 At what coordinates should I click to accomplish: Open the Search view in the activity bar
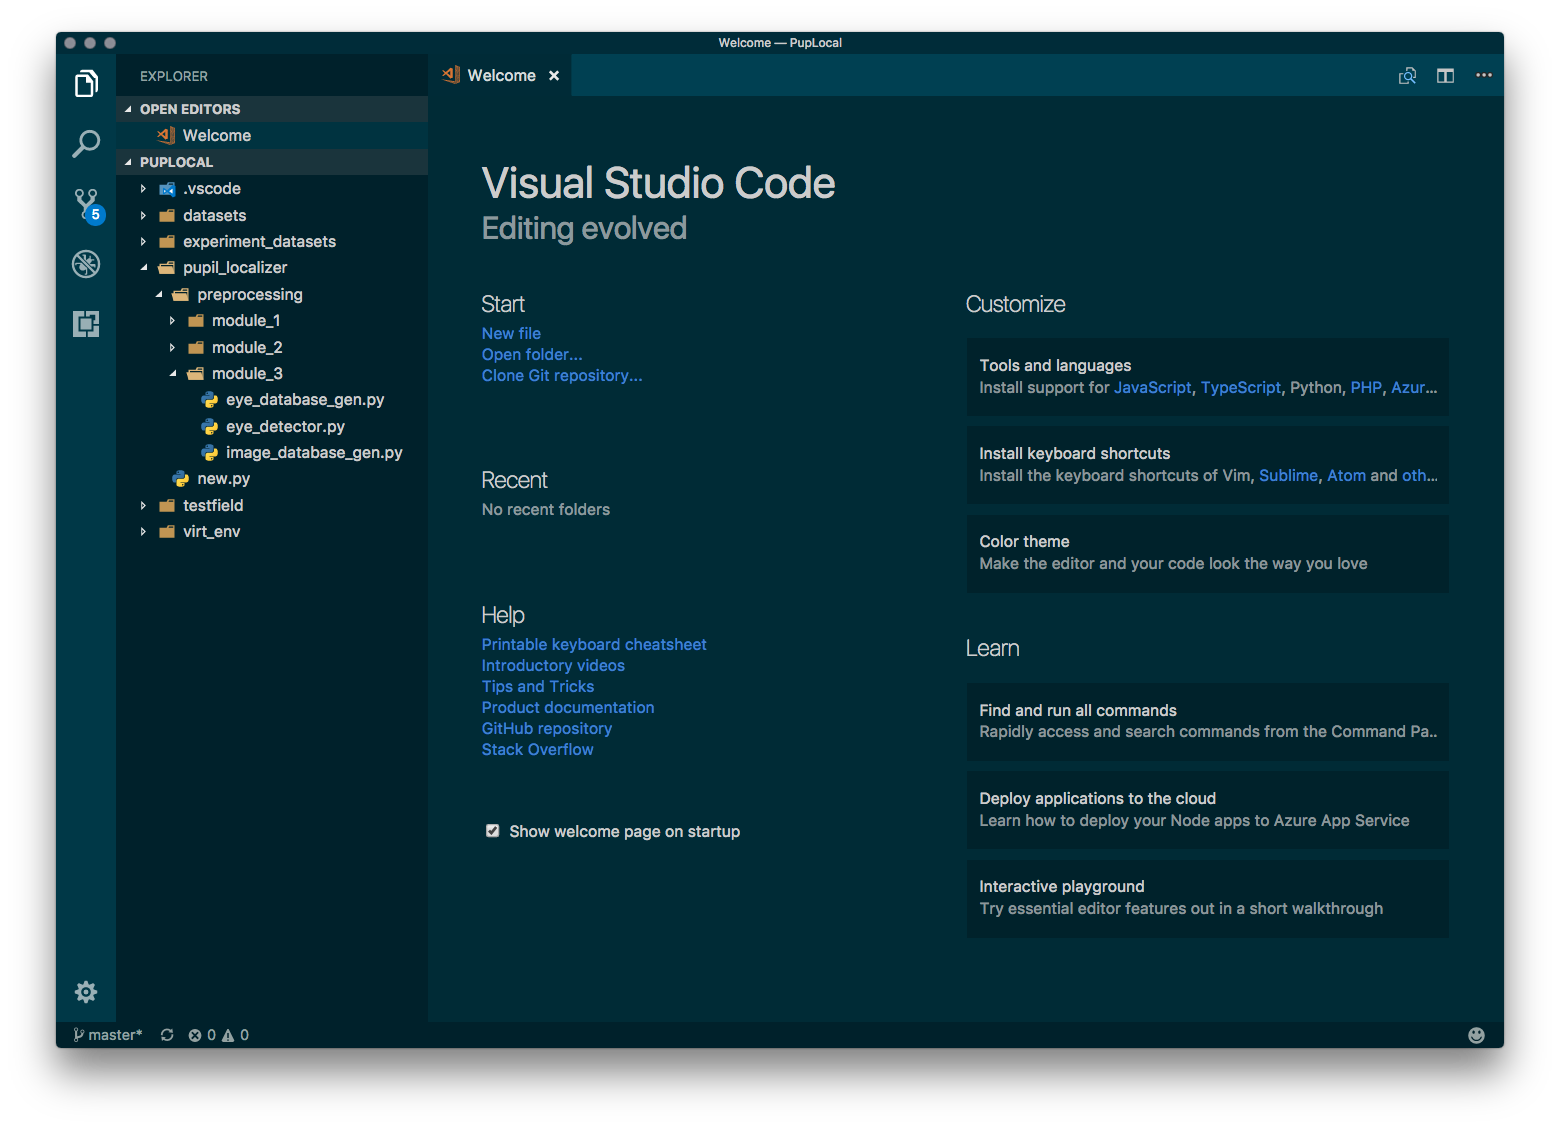coord(86,144)
